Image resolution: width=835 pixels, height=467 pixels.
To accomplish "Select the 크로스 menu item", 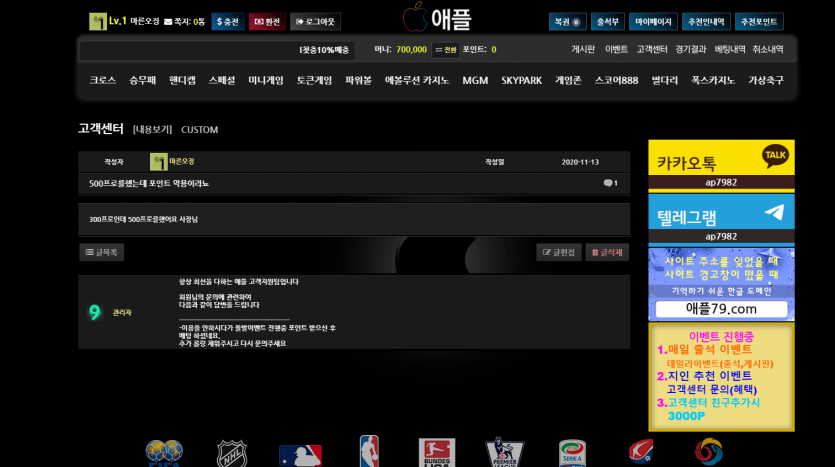I will click(x=102, y=80).
